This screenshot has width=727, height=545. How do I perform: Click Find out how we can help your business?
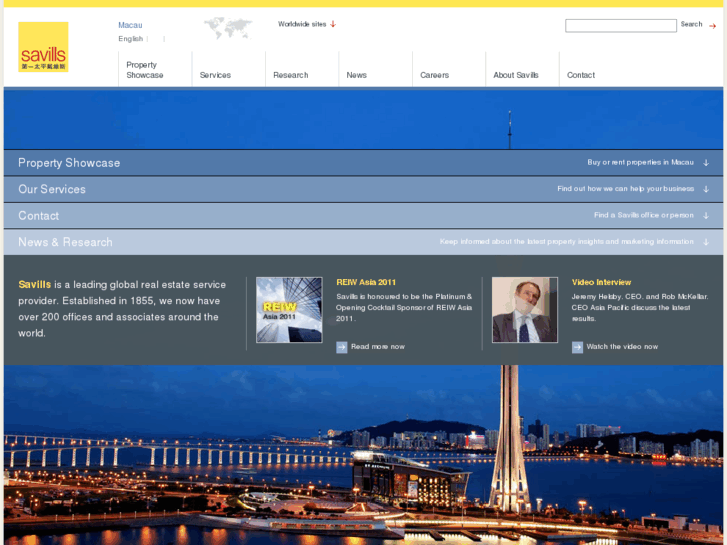pos(625,189)
